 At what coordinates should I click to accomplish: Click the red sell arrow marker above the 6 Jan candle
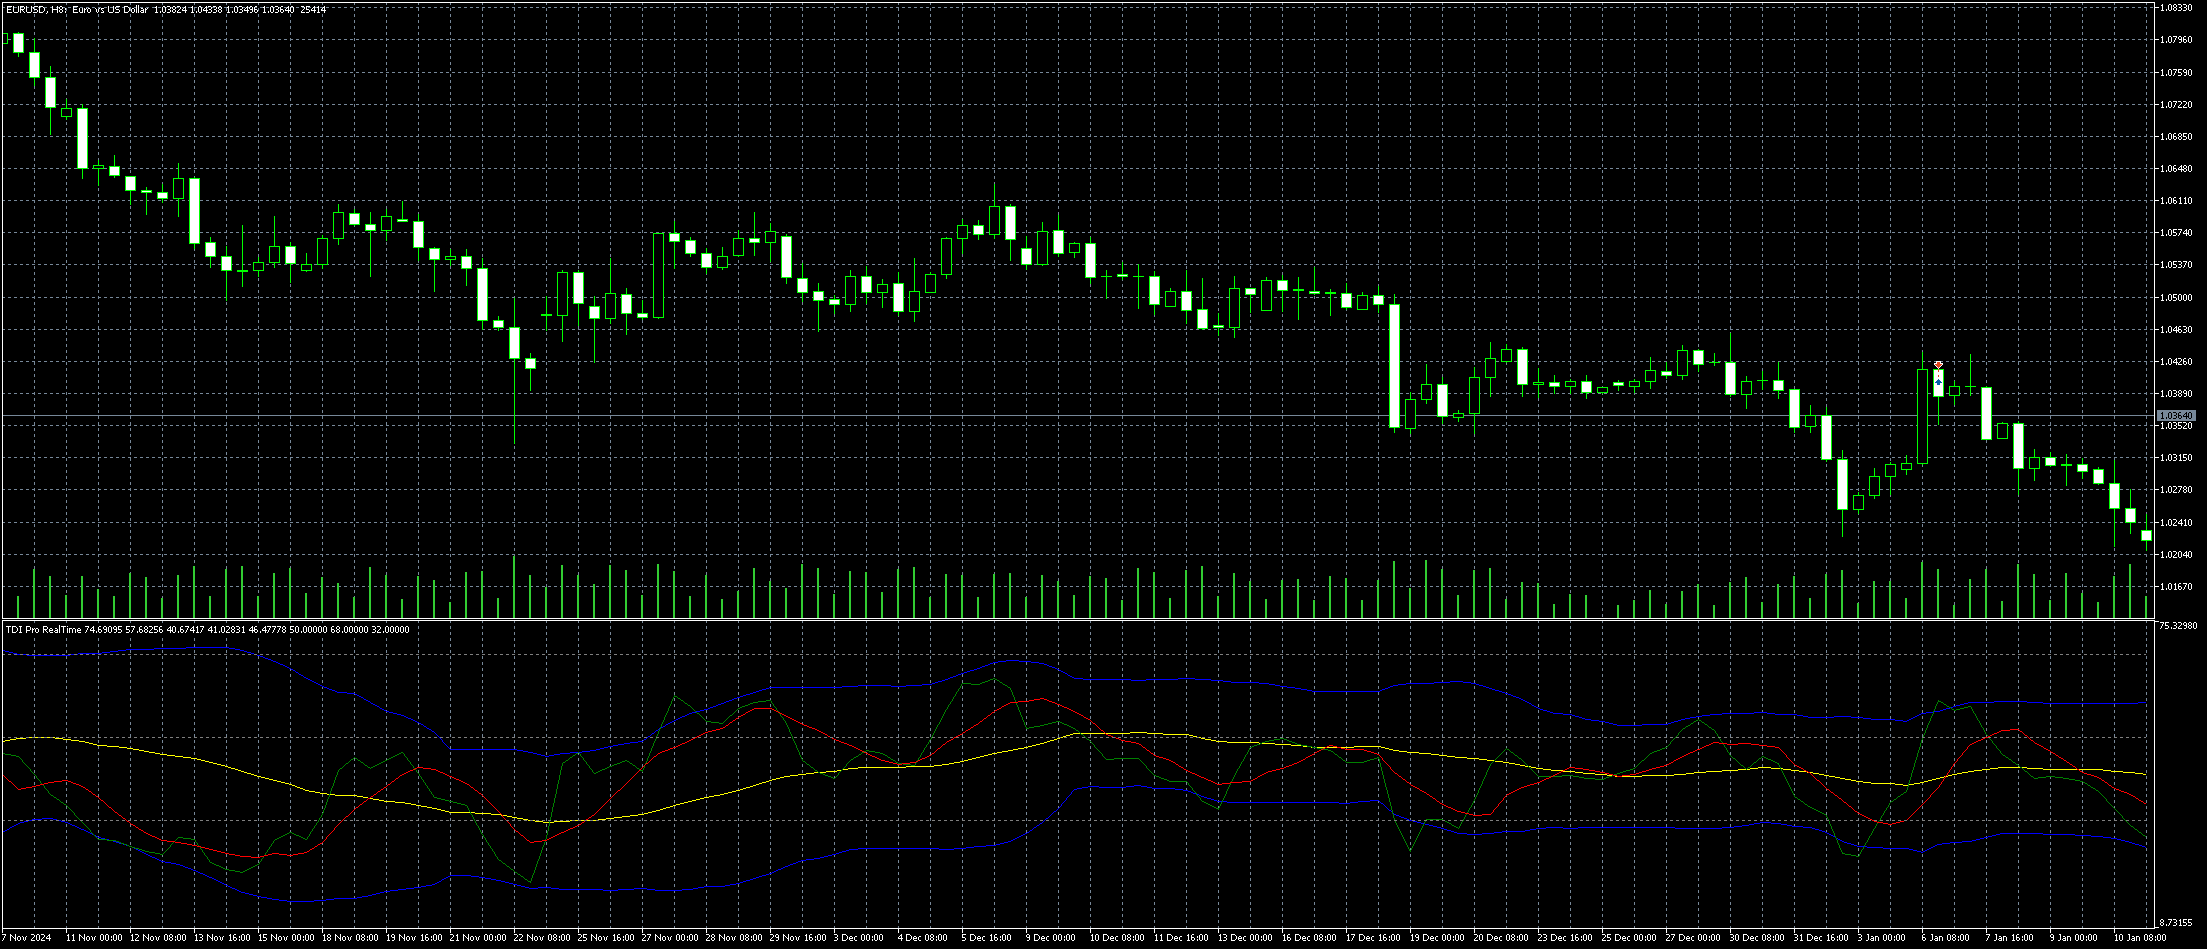1938,365
